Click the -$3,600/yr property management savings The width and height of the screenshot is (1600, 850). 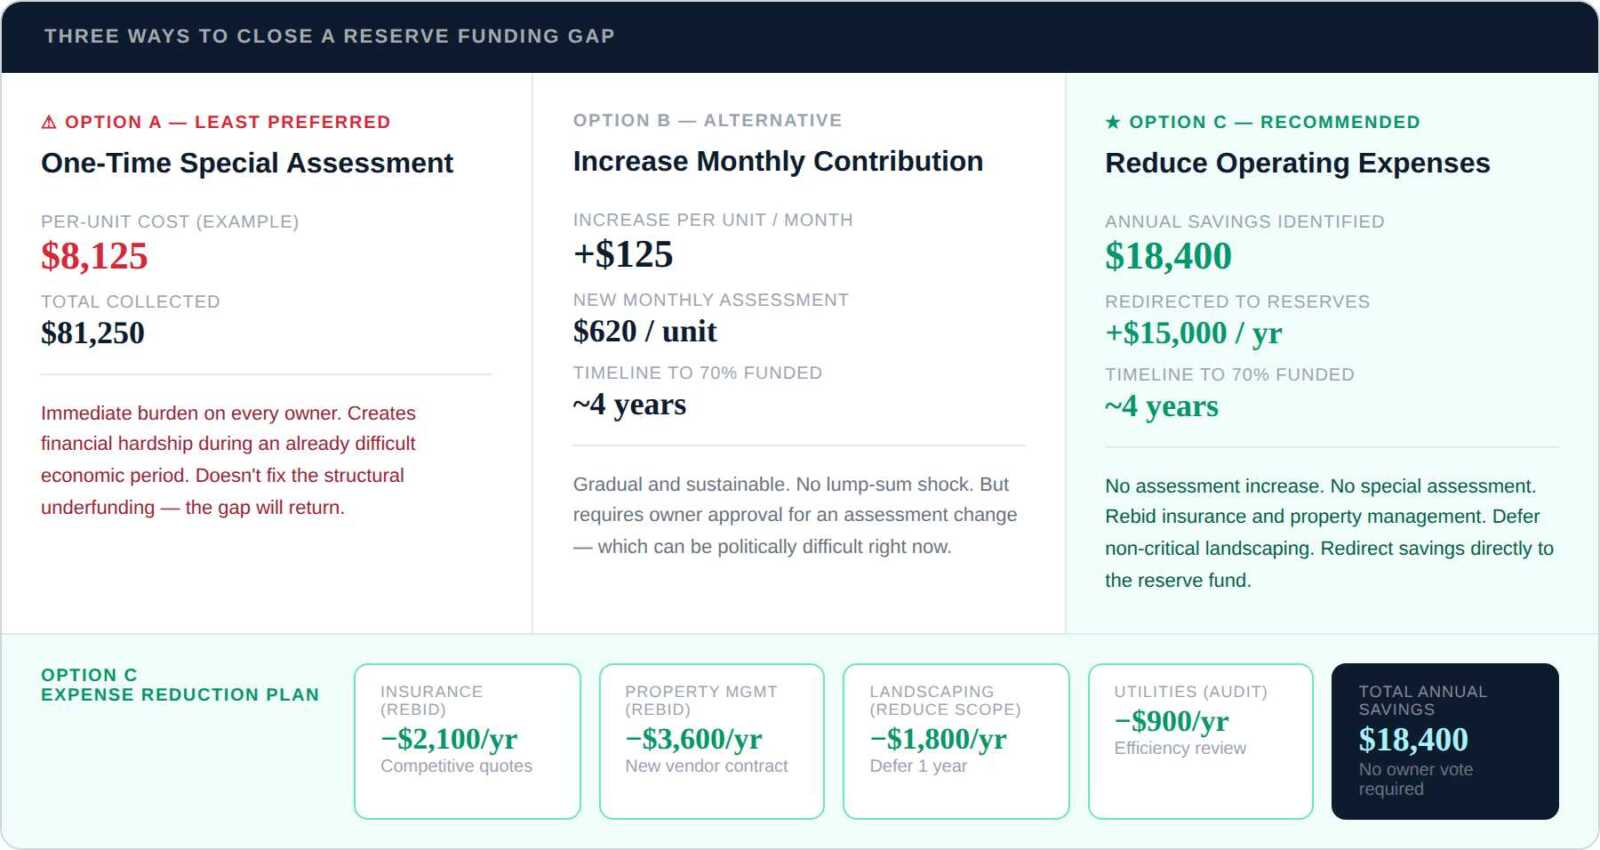[x=693, y=739]
